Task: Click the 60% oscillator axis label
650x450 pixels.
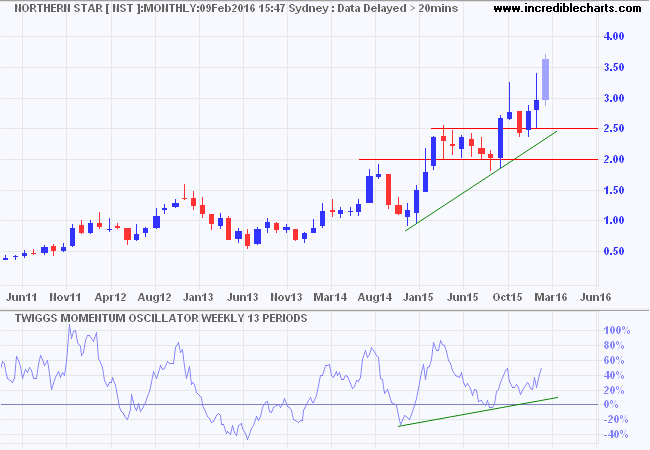Action: [614, 360]
